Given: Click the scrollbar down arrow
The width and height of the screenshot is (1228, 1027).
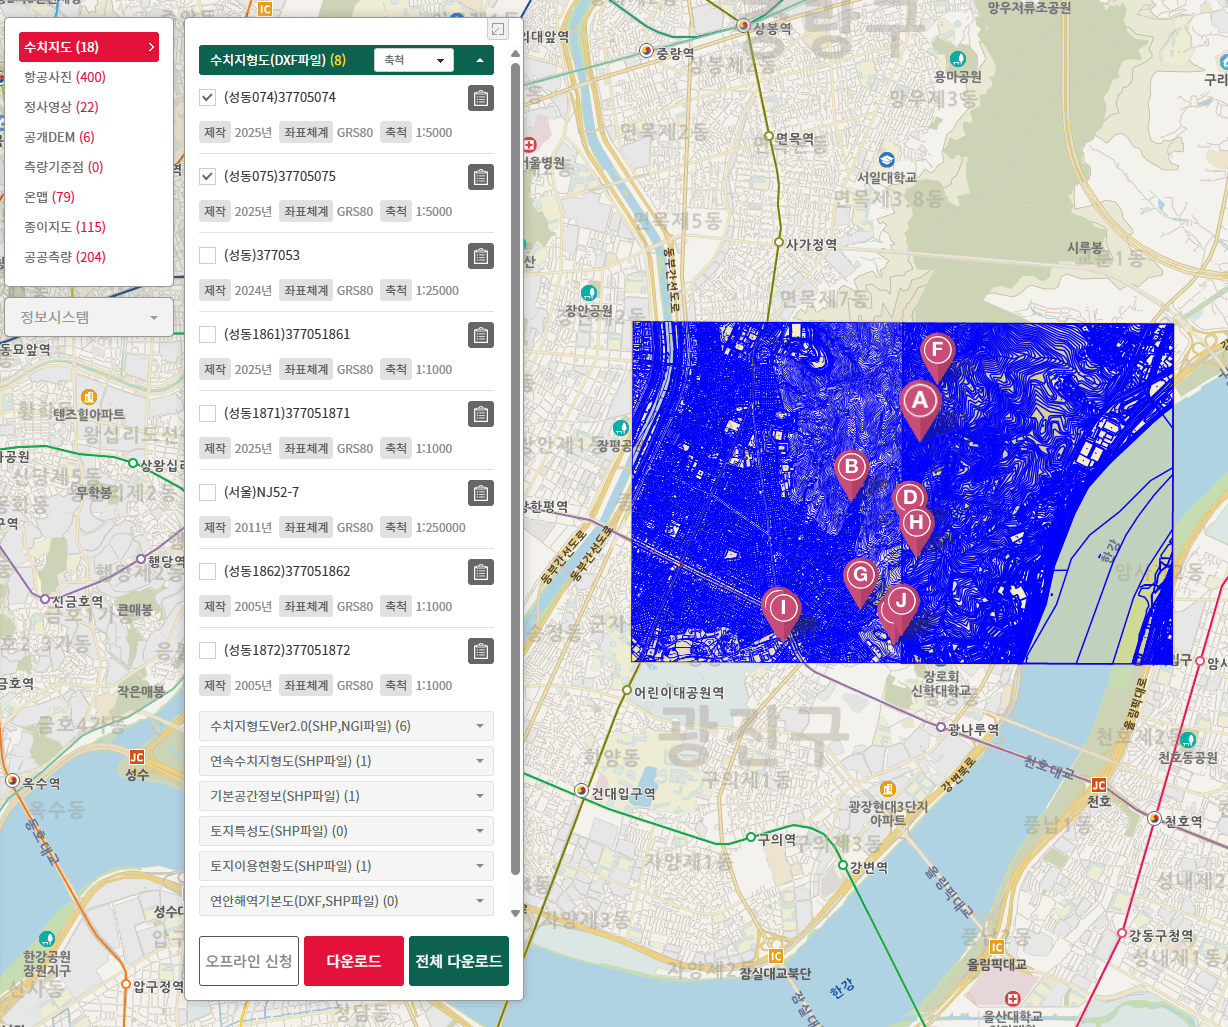Looking at the screenshot, I should (515, 913).
